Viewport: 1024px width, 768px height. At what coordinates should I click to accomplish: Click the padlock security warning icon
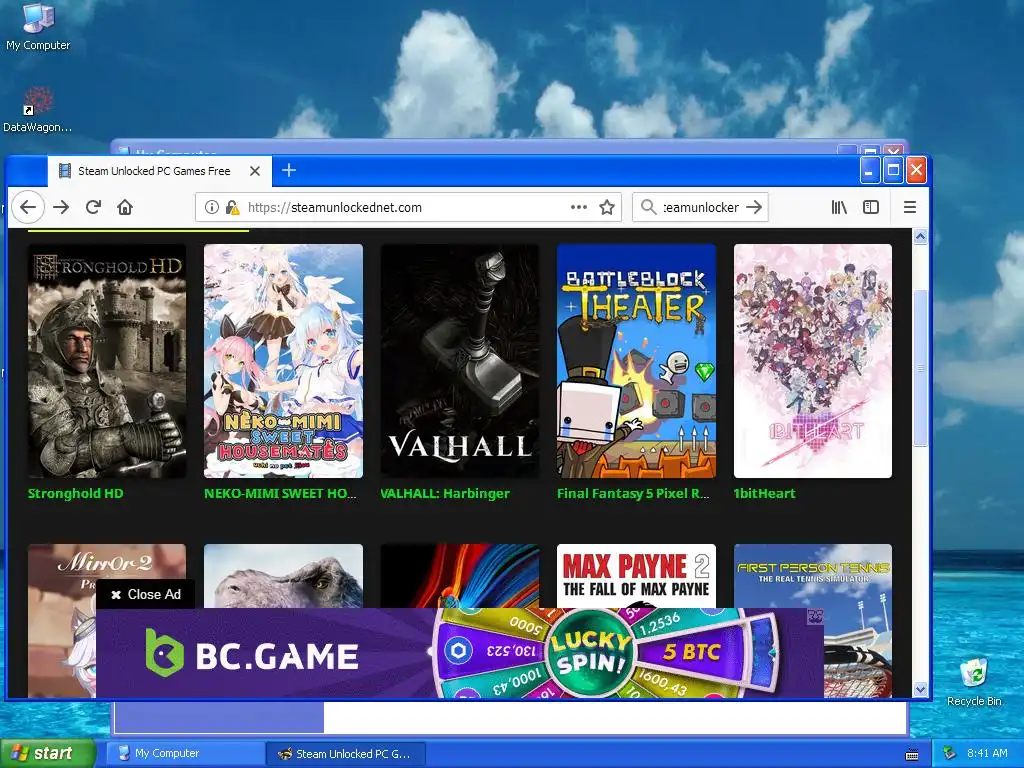tap(231, 207)
